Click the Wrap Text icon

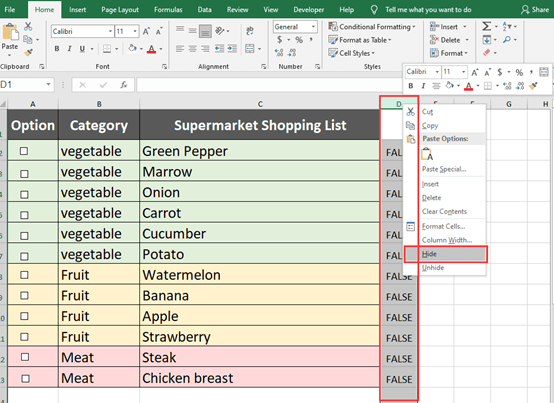[x=250, y=31]
